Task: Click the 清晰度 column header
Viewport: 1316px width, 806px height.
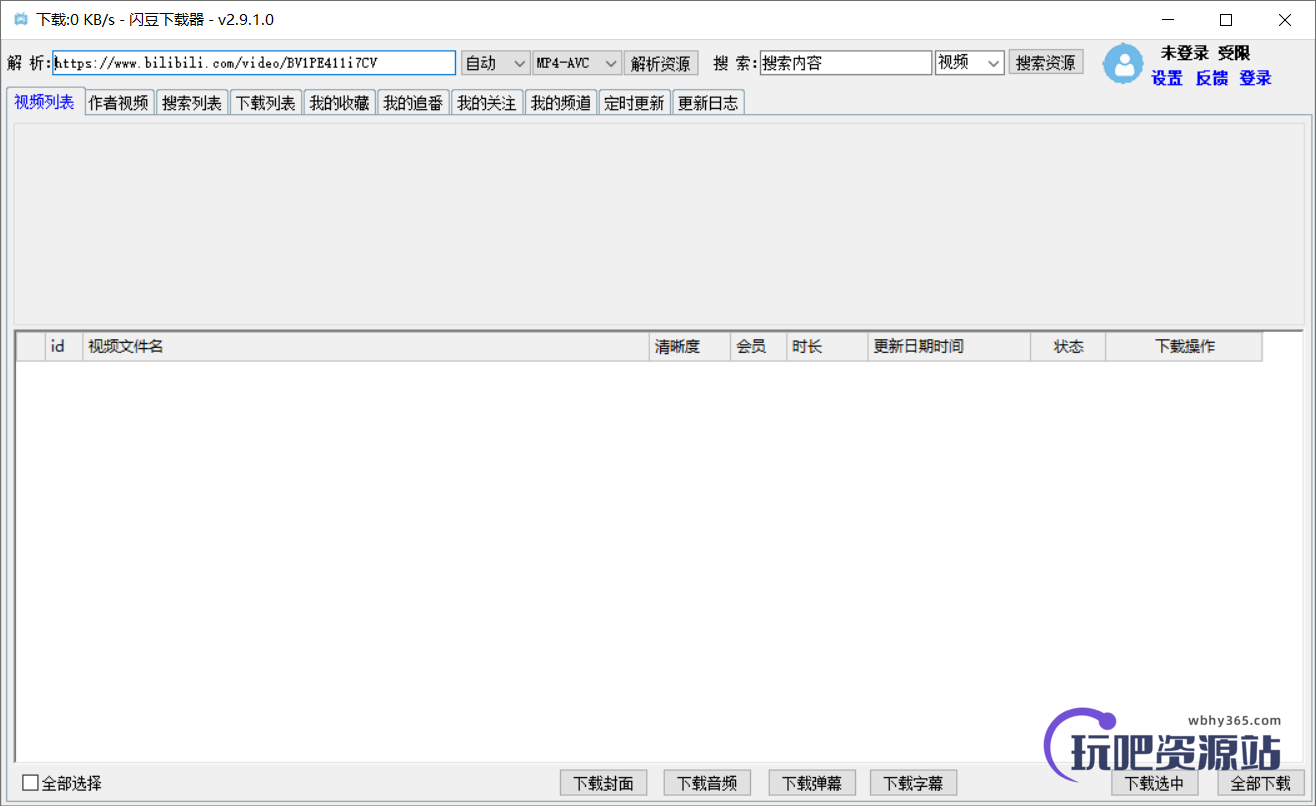Action: [x=690, y=346]
